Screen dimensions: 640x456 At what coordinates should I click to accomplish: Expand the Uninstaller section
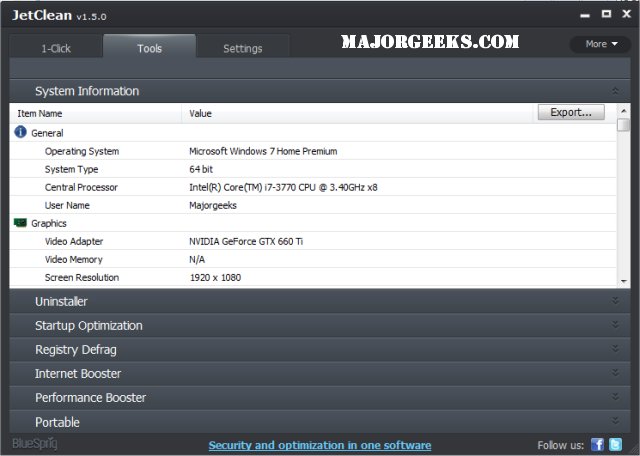616,301
